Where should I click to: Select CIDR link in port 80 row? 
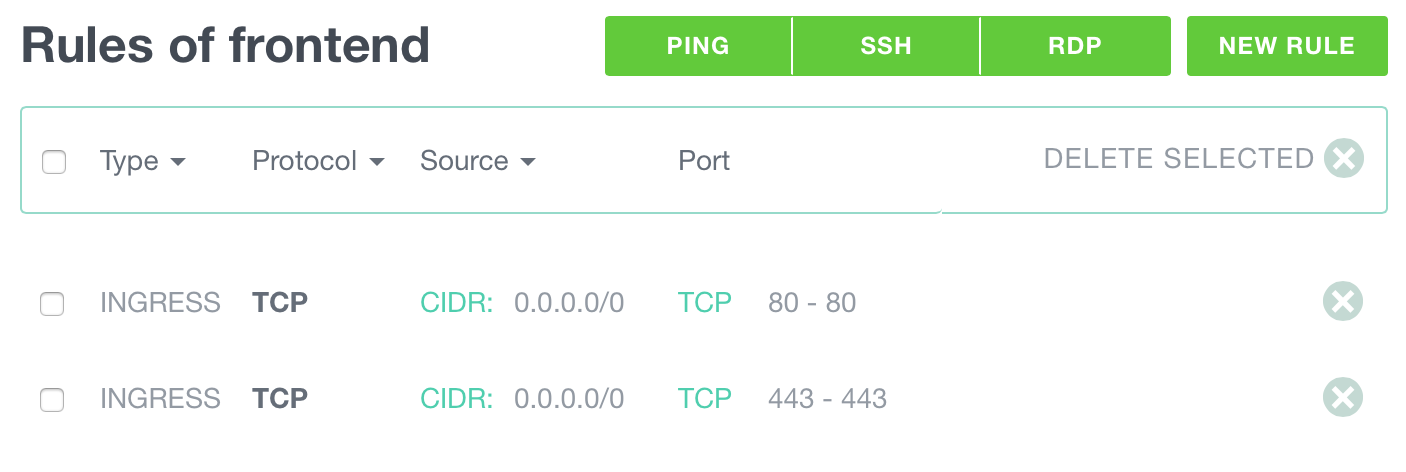457,302
